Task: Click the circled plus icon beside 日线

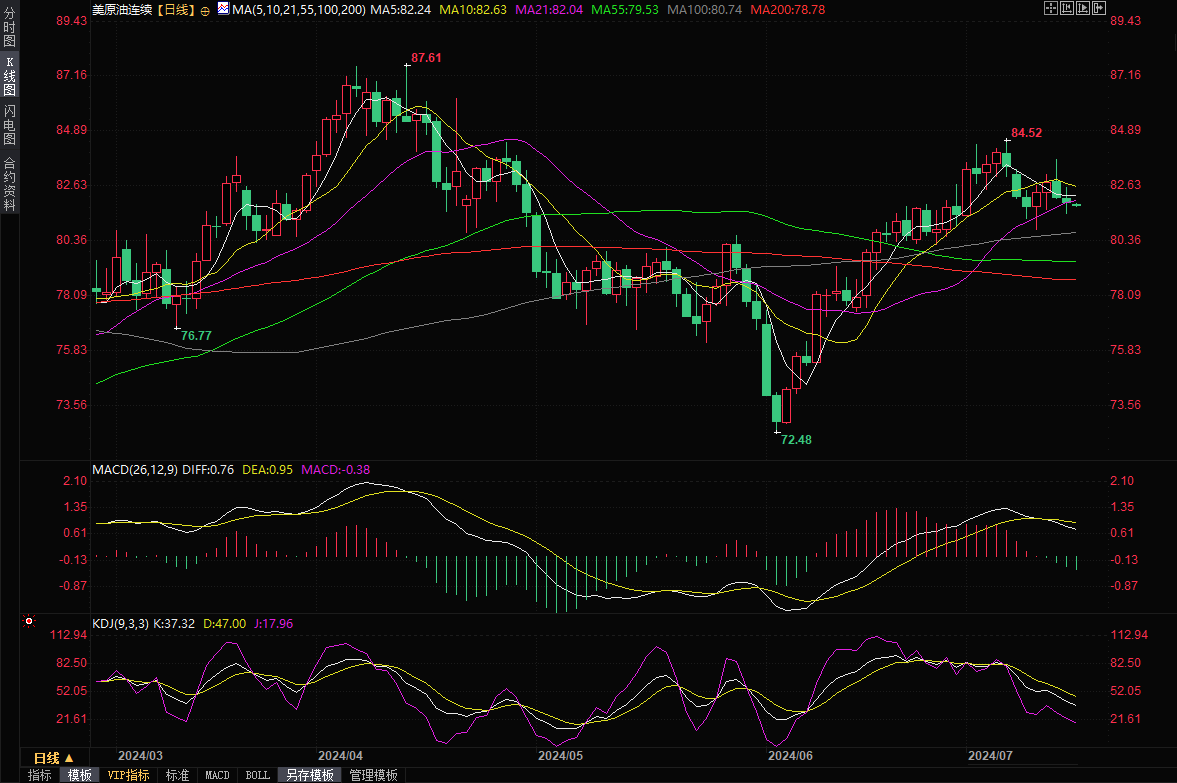Action: [x=205, y=10]
